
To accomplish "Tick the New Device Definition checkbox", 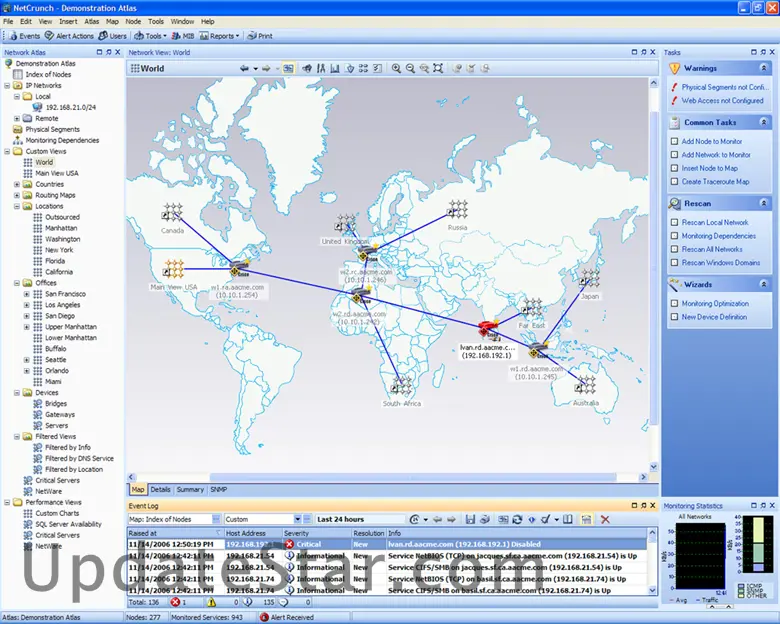I will point(675,317).
